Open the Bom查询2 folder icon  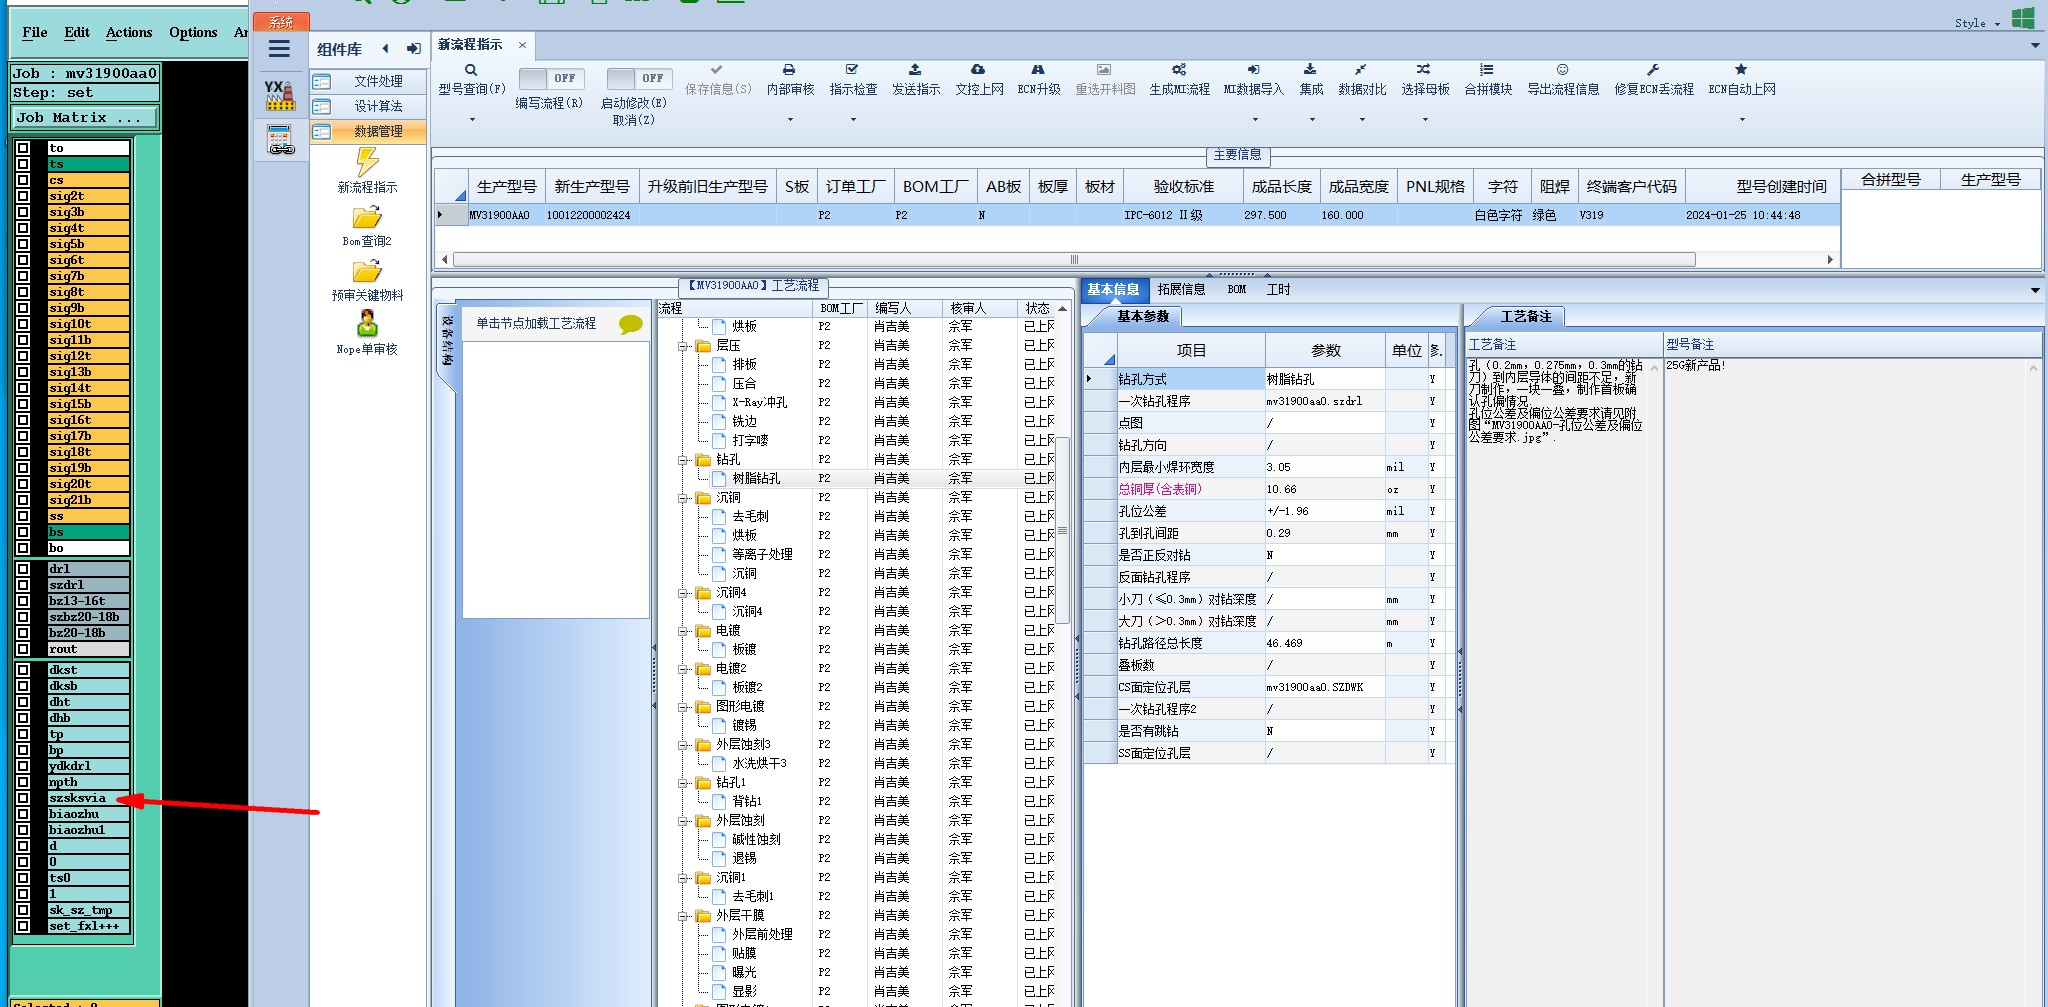click(x=367, y=218)
